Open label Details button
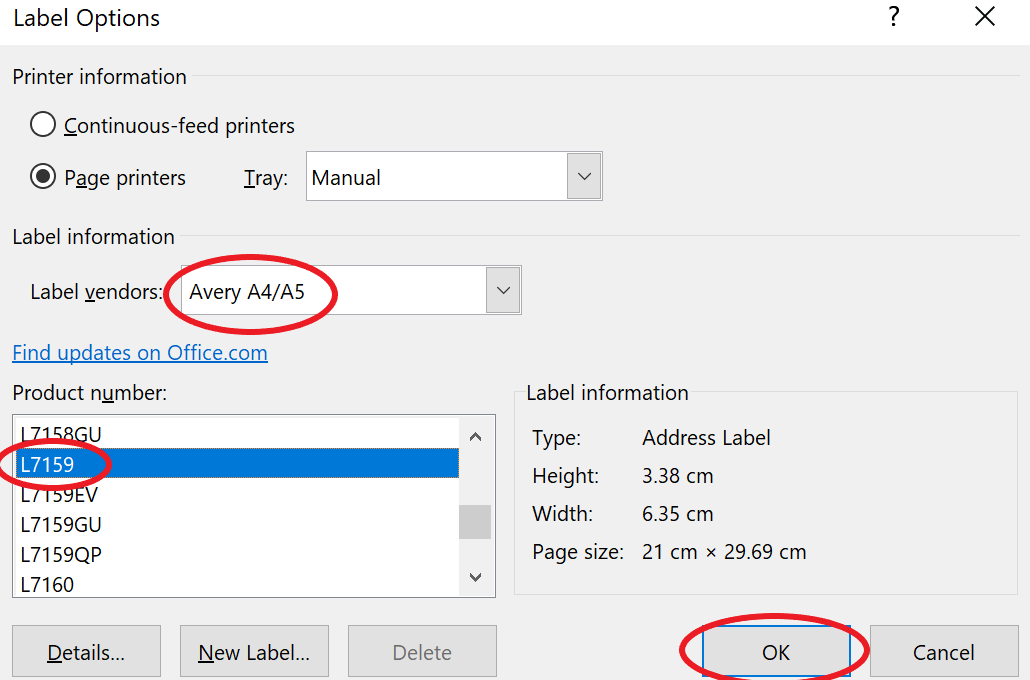The height and width of the screenshot is (680, 1030). (86, 652)
